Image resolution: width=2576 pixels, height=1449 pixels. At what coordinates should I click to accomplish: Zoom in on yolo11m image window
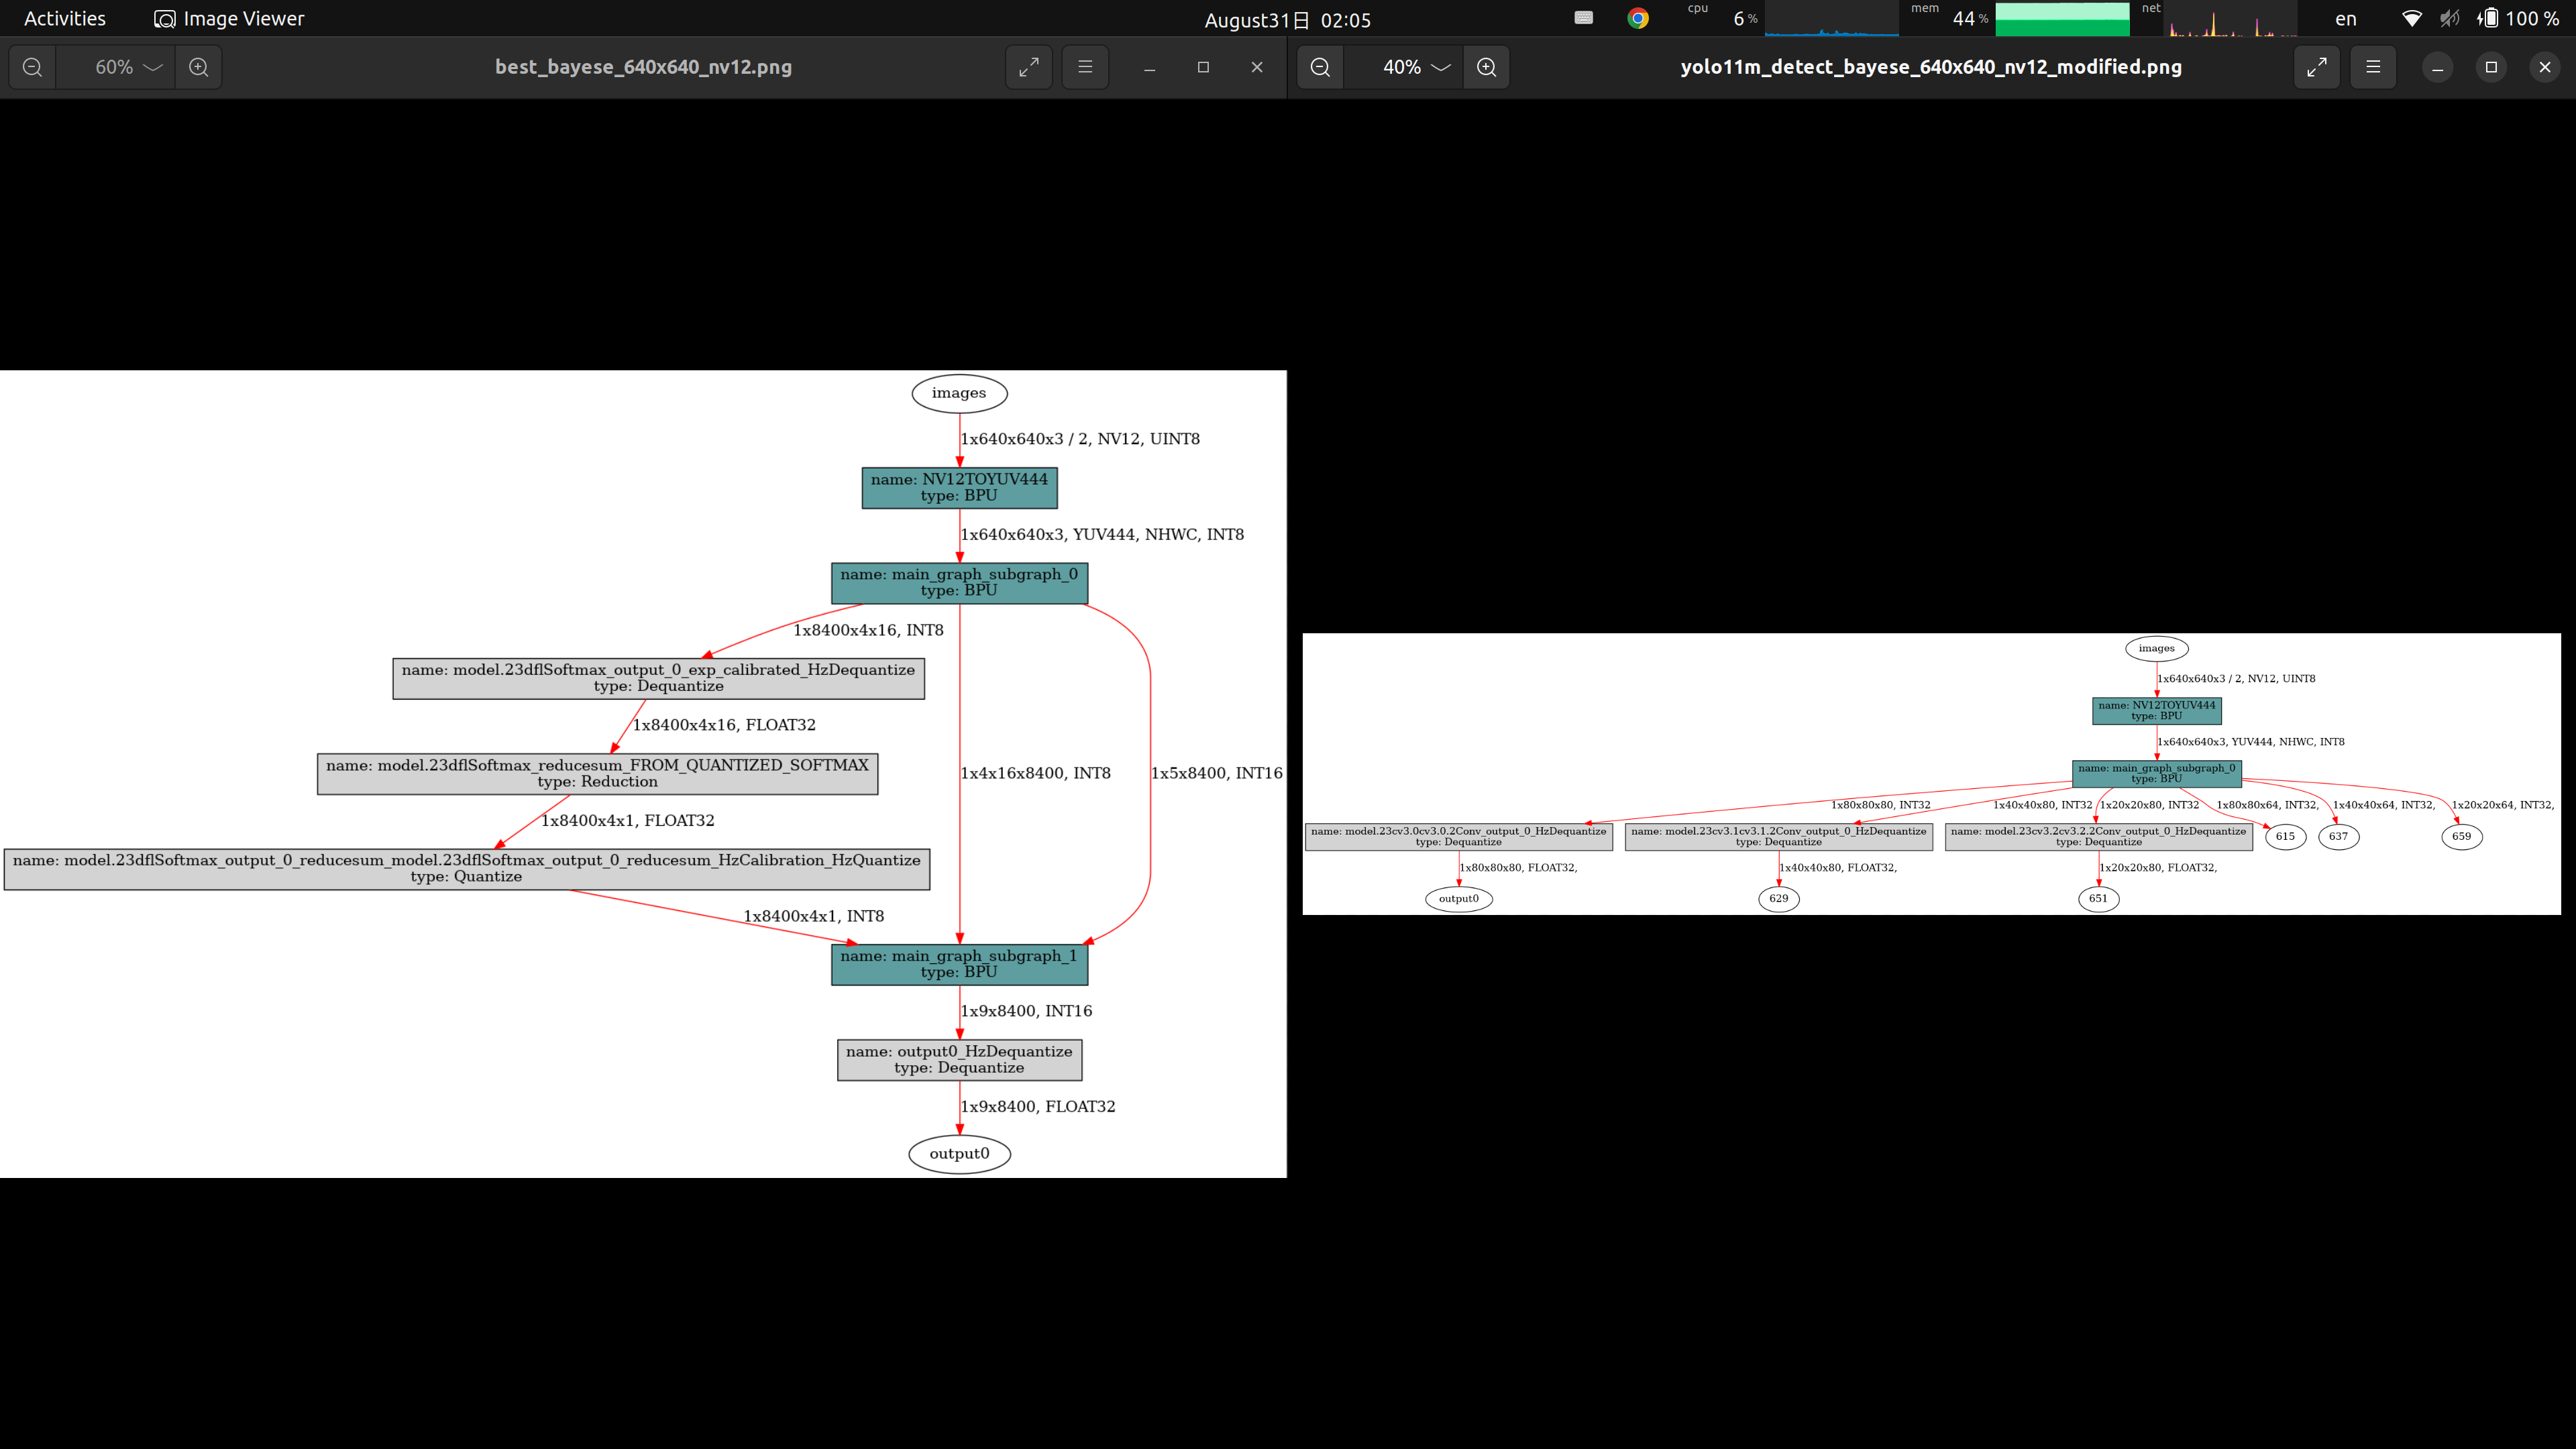click(1487, 67)
